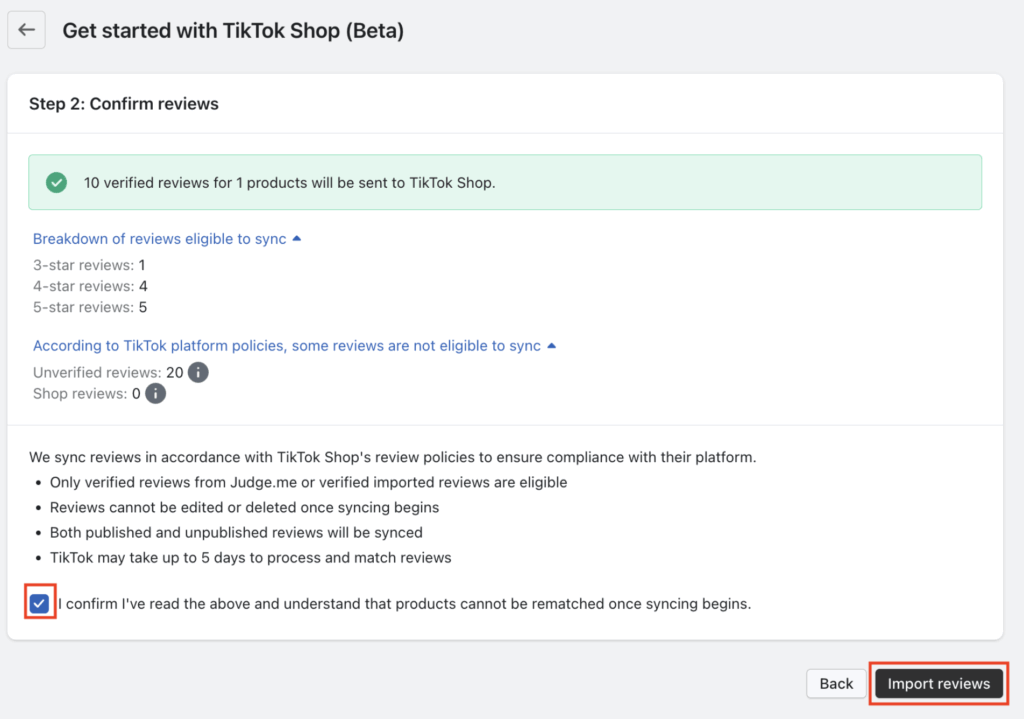Select the '4-star reviews: 4' line
1024x719 pixels.
(90, 286)
